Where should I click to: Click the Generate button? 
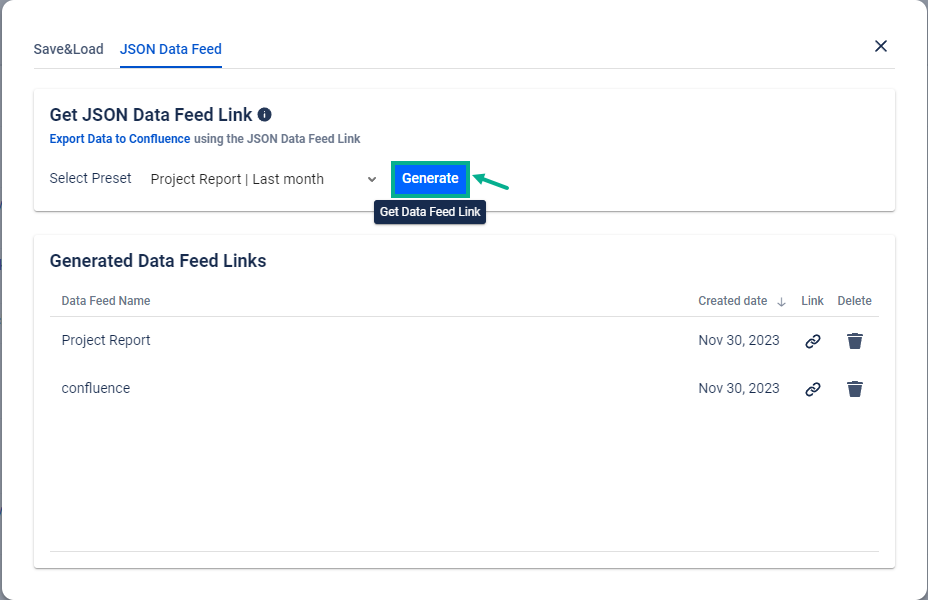click(x=430, y=178)
